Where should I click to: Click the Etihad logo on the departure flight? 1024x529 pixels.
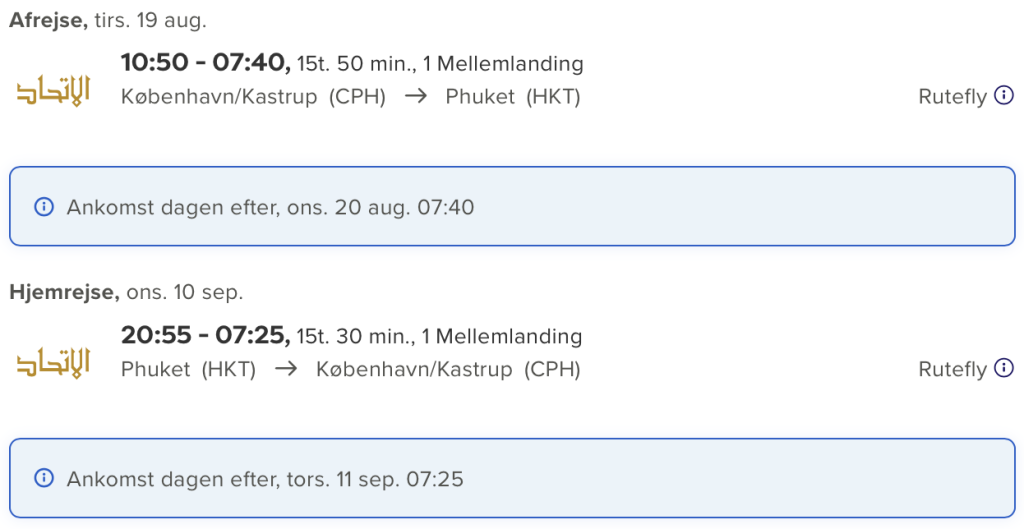click(53, 91)
